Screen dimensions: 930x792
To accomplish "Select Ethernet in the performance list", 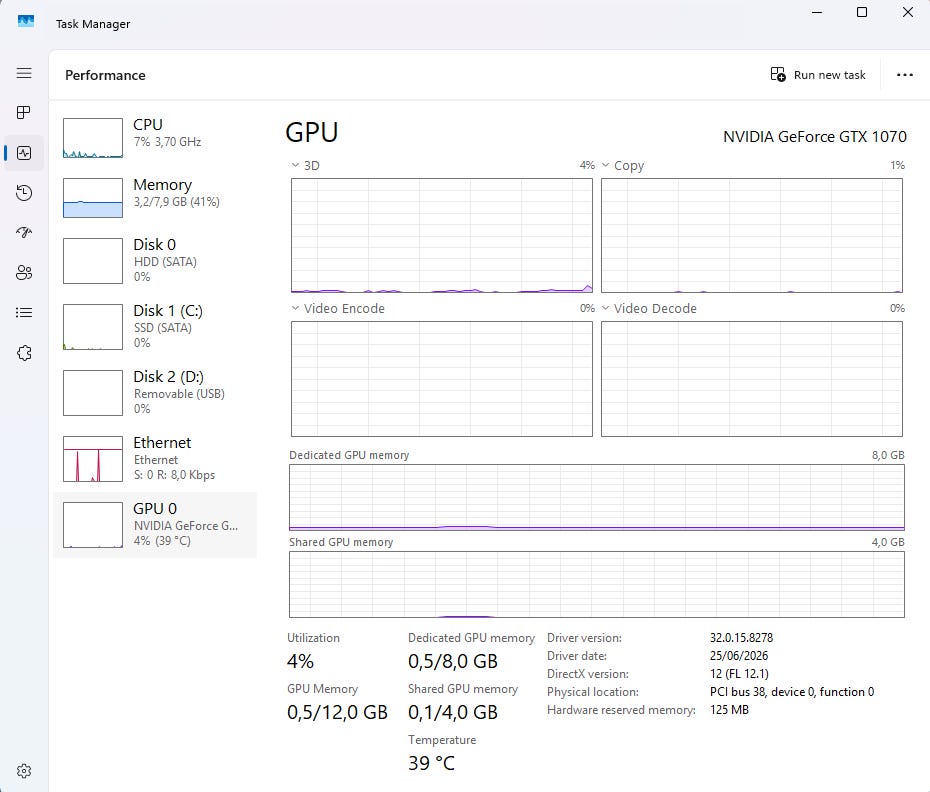I will (x=155, y=459).
